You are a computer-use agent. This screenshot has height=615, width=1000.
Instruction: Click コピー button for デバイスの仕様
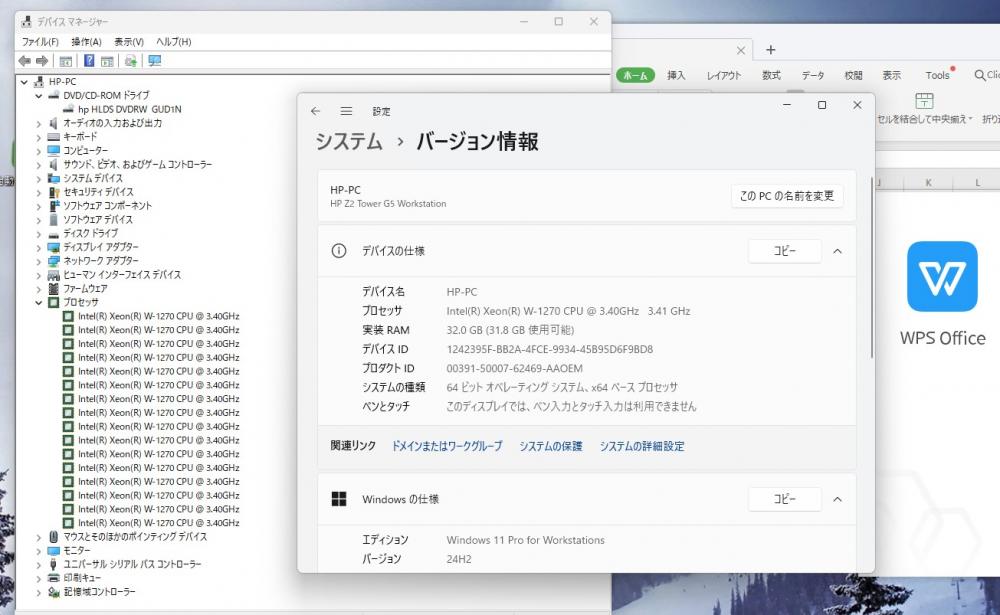pos(784,251)
